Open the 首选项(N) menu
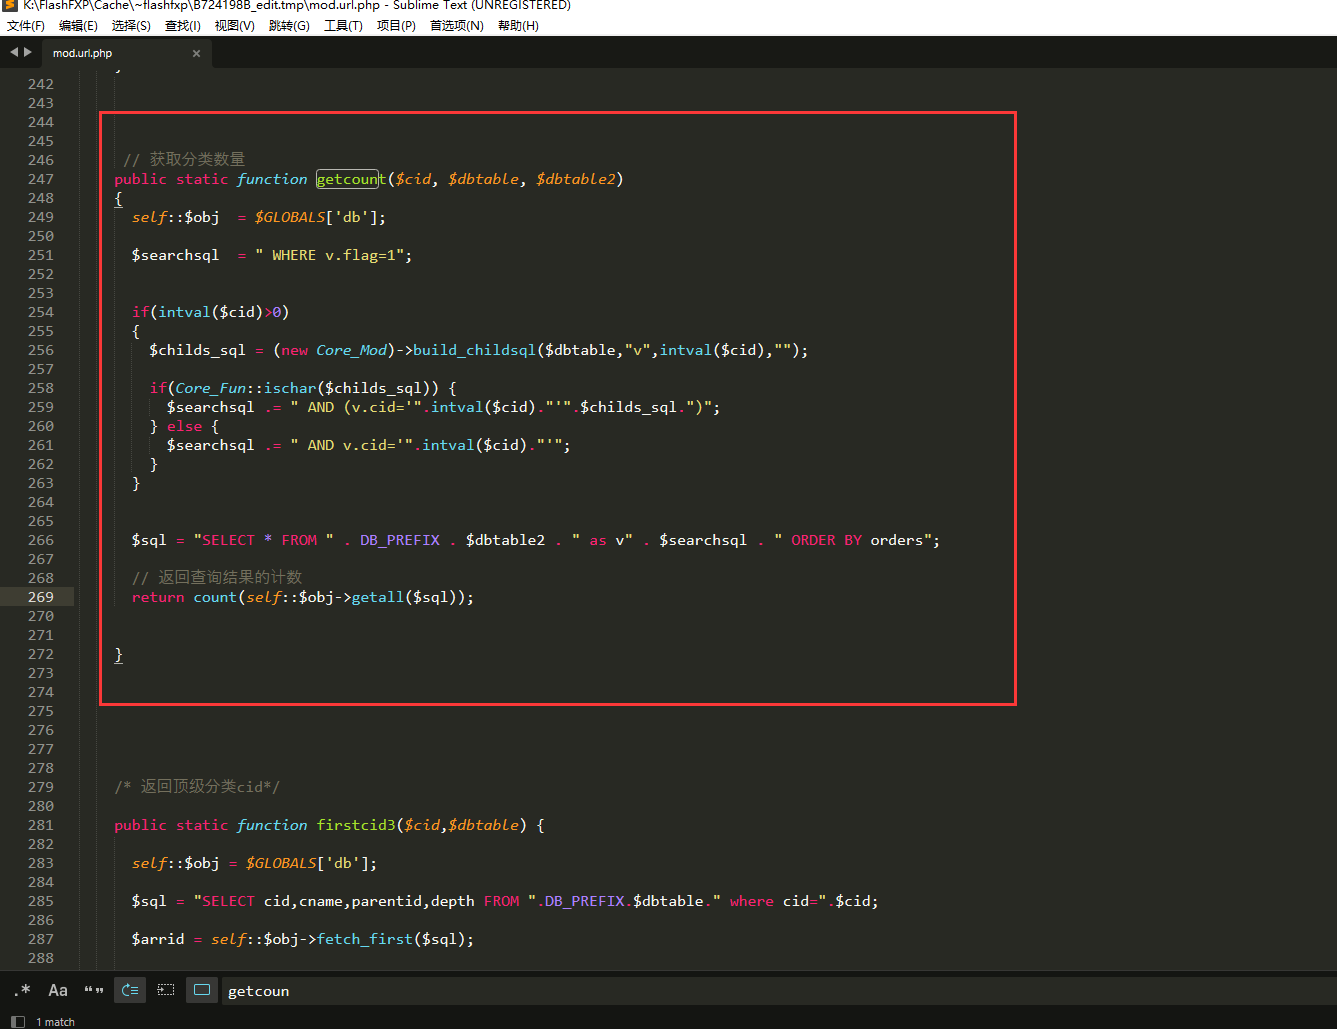Image resolution: width=1337 pixels, height=1029 pixels. 456,26
